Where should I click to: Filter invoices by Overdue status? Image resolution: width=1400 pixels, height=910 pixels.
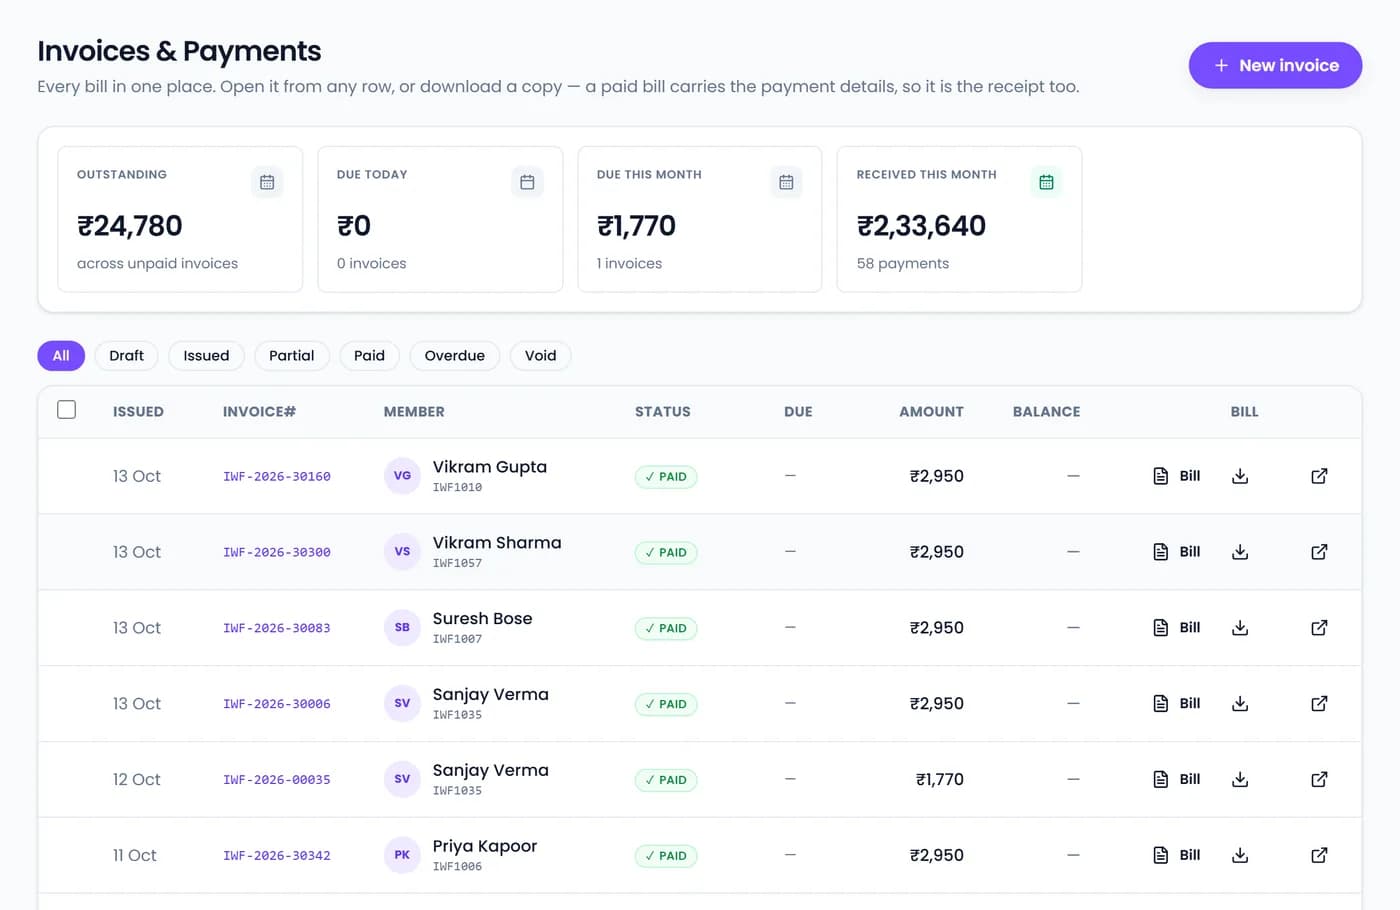click(x=455, y=356)
